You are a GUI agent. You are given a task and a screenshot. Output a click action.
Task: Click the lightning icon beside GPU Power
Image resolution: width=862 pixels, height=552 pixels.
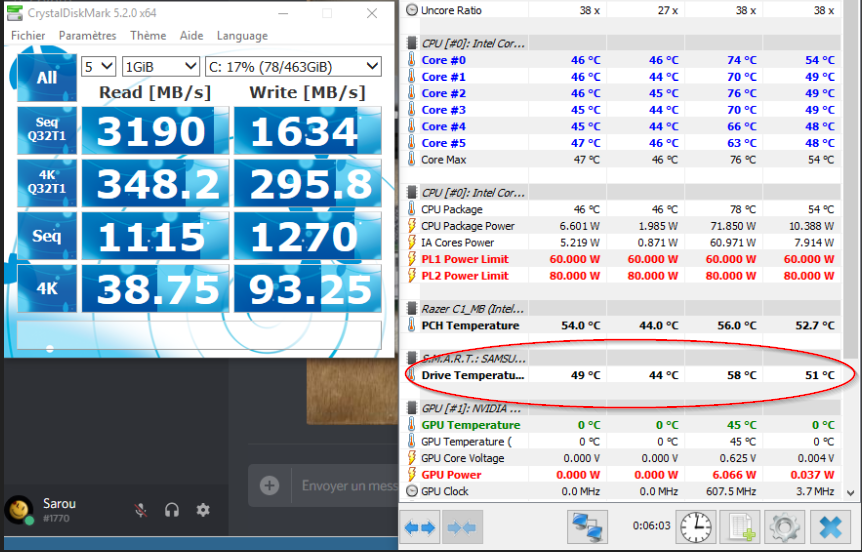coord(411,474)
